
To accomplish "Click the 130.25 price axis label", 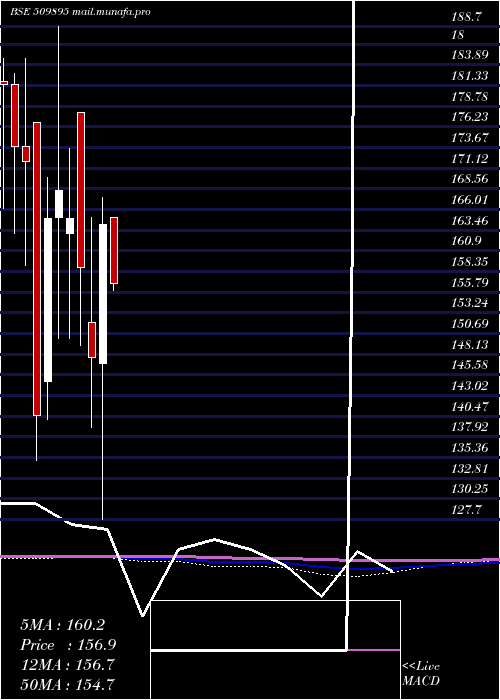I will point(470,489).
